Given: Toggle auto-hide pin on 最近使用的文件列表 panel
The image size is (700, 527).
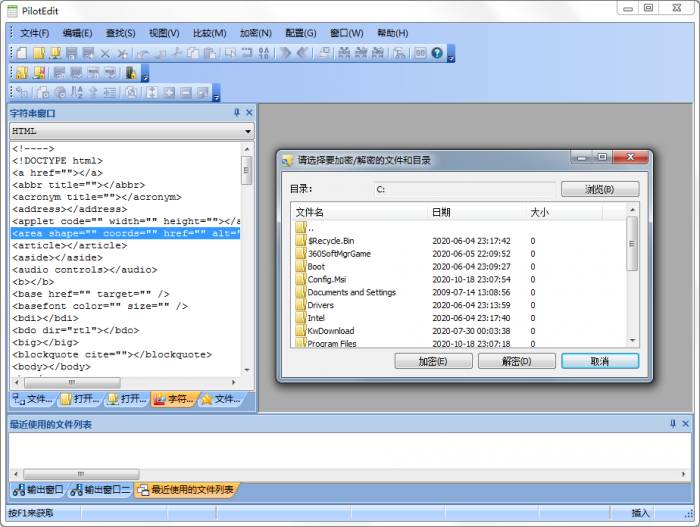Looking at the screenshot, I should pos(672,424).
